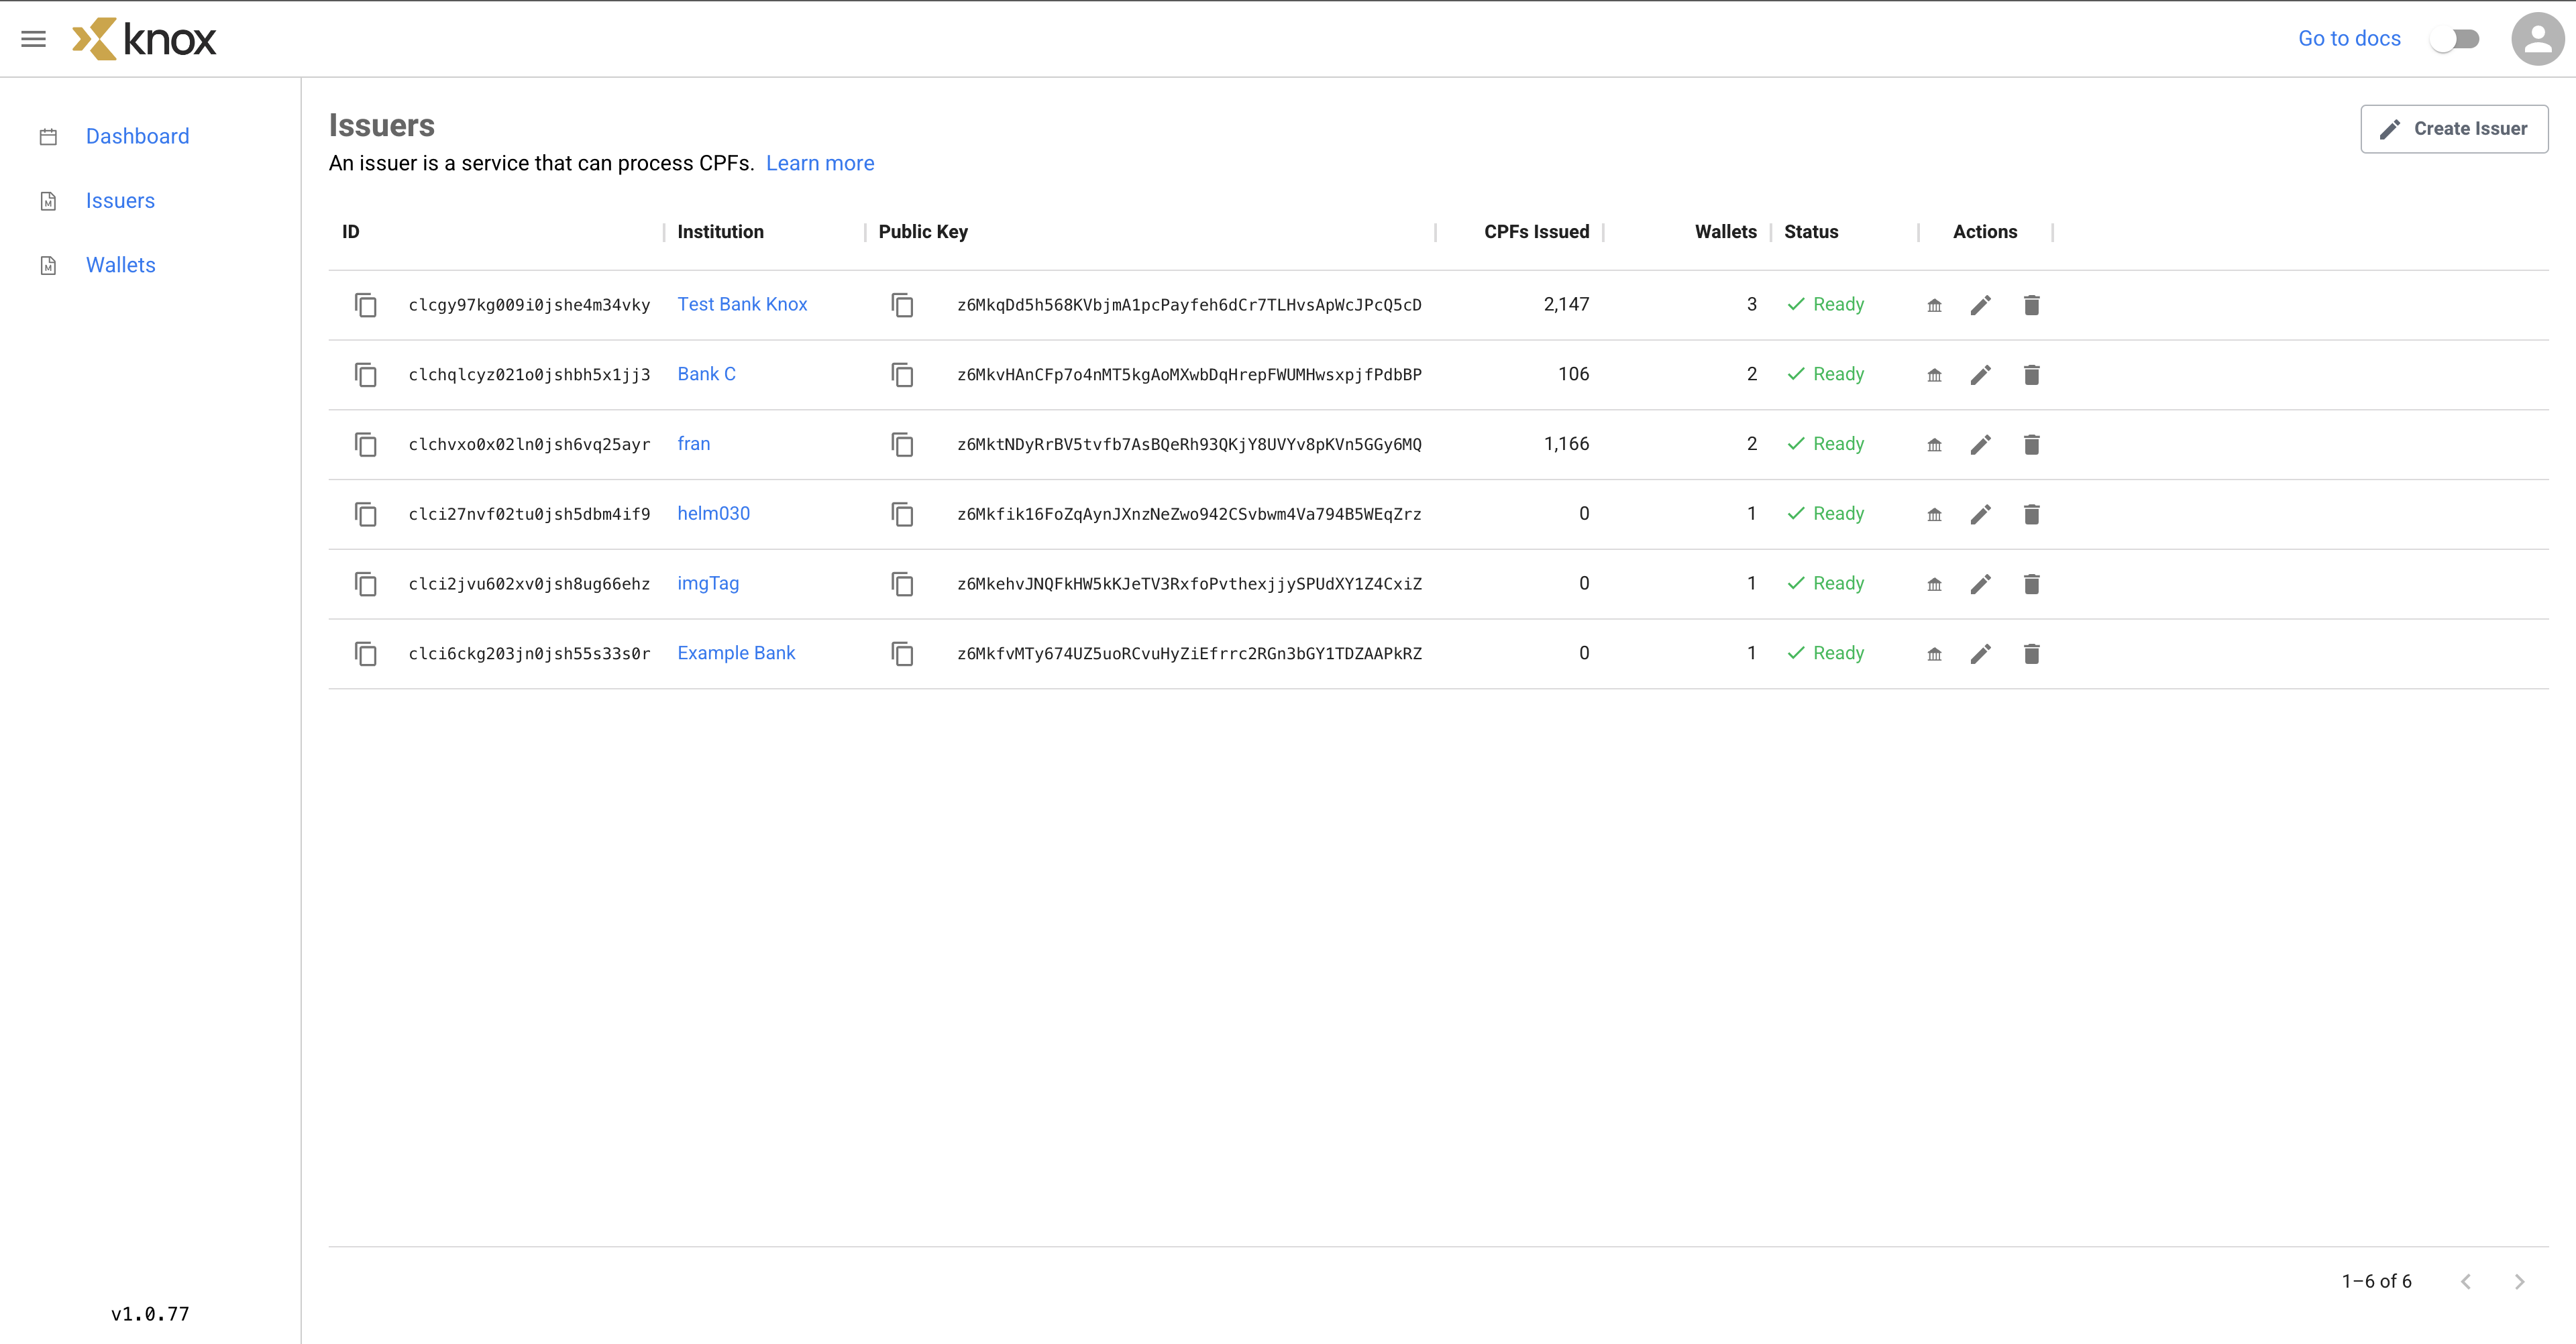Edit the helm030 issuer
2576x1344 pixels.
1980,514
